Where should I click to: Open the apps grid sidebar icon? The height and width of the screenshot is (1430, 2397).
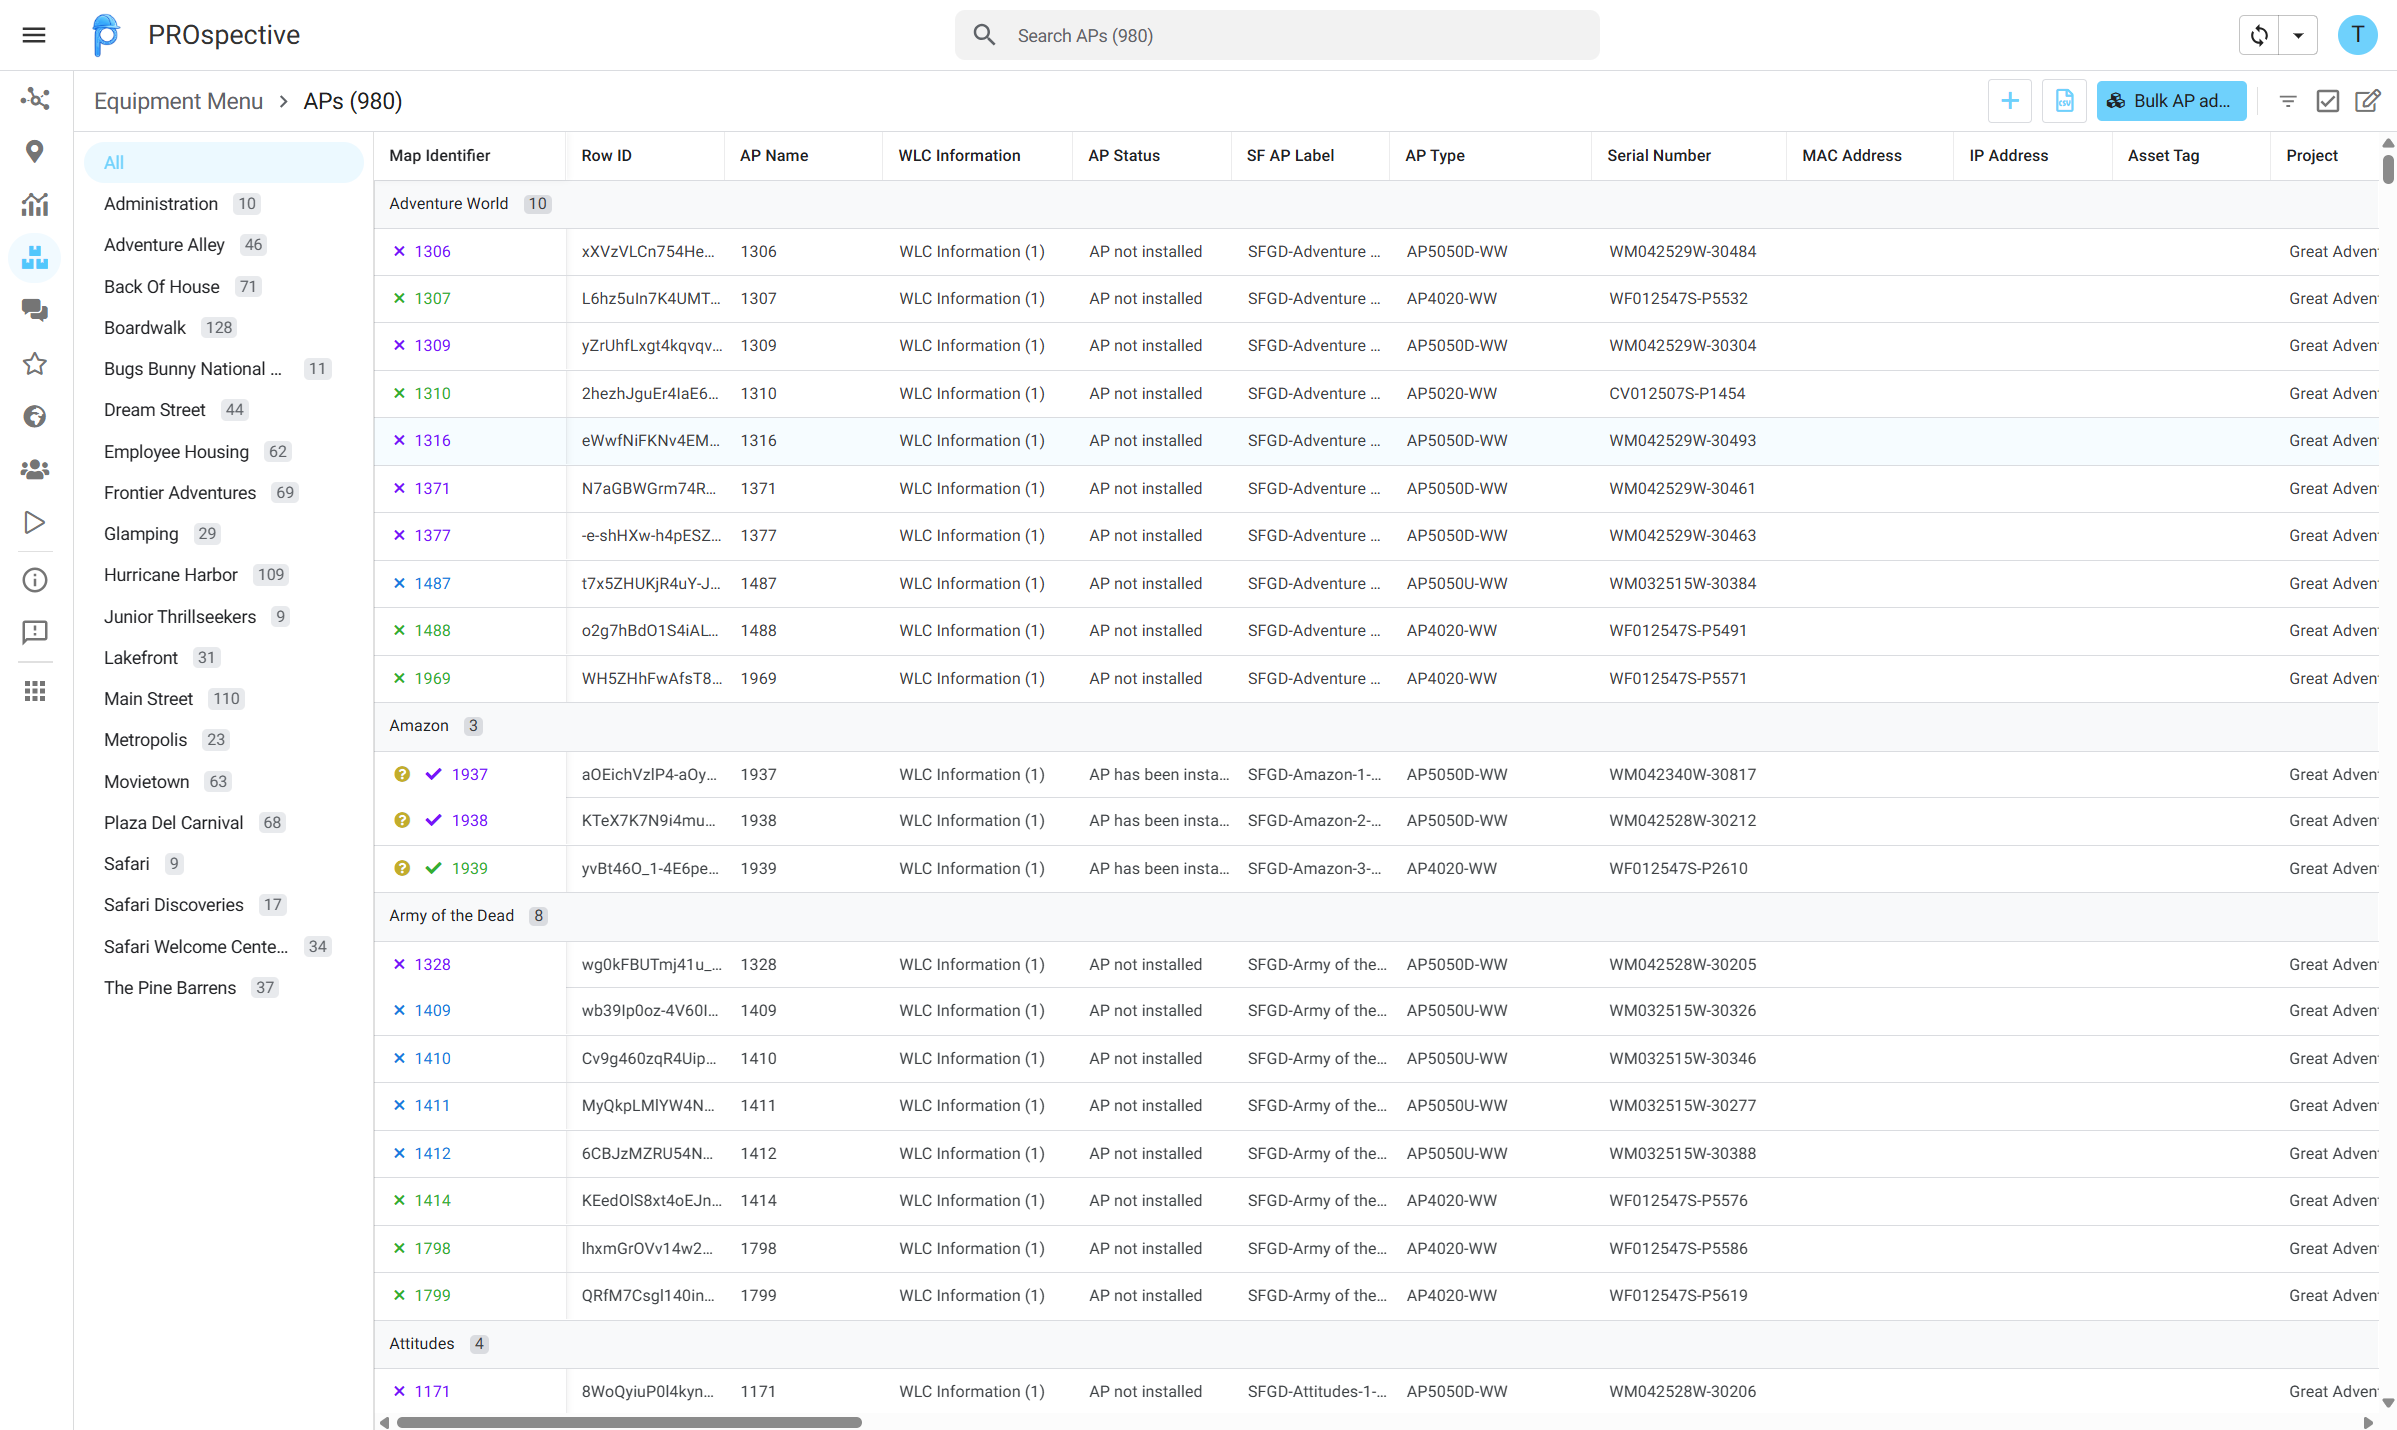[x=35, y=691]
